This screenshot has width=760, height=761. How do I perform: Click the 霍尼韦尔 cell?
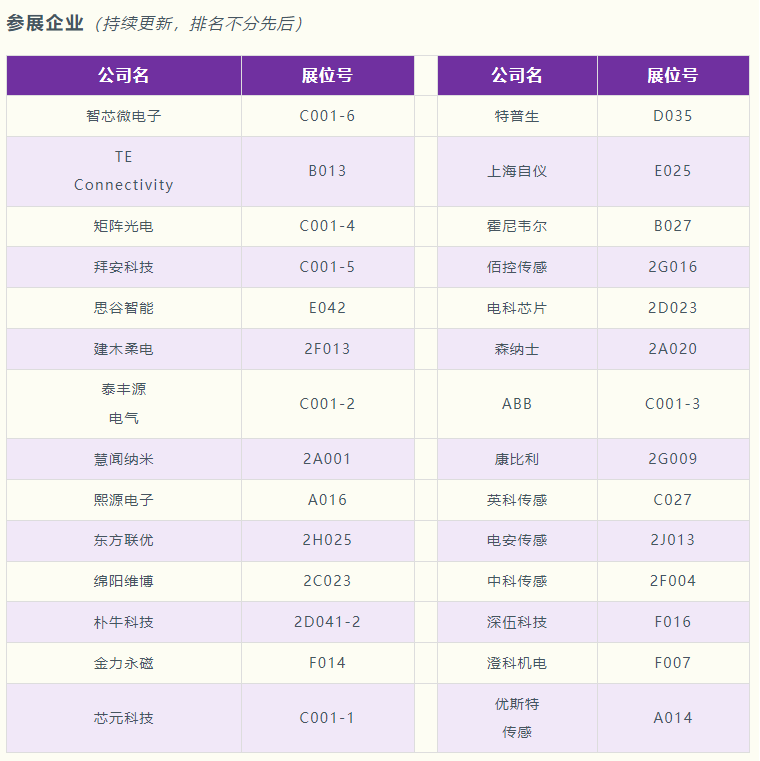pos(517,226)
